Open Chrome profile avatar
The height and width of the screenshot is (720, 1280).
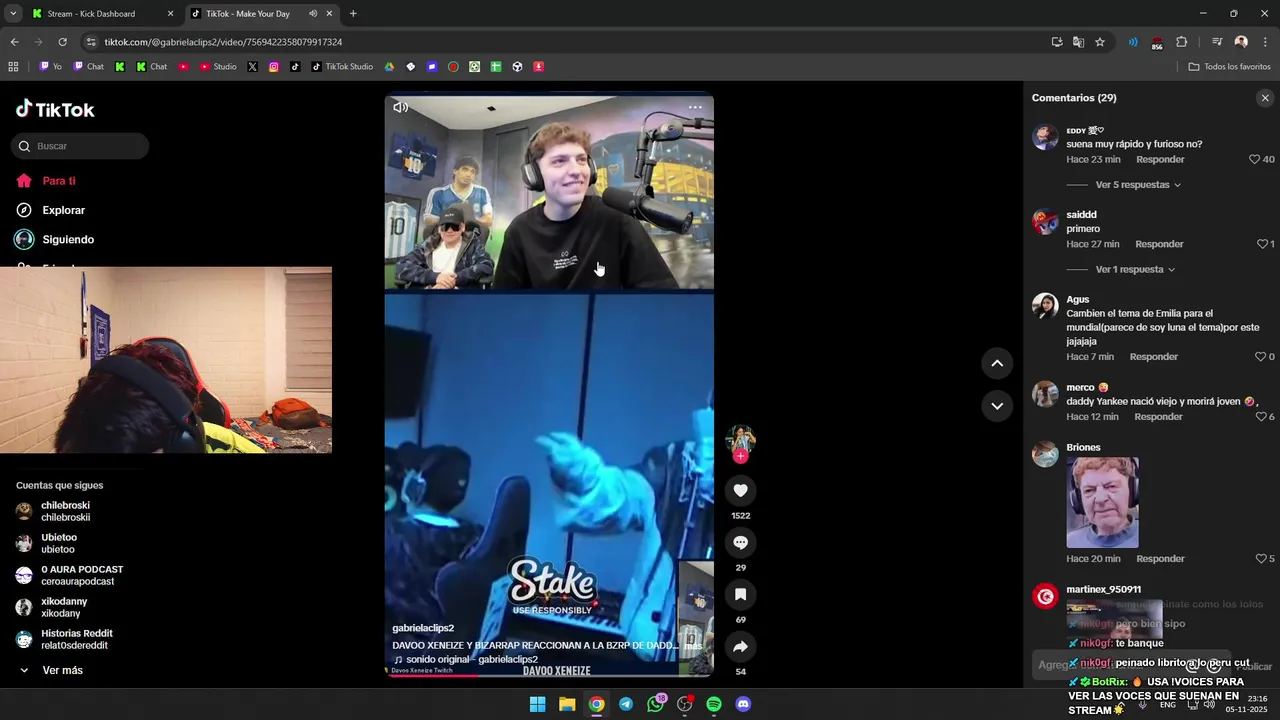1241,42
